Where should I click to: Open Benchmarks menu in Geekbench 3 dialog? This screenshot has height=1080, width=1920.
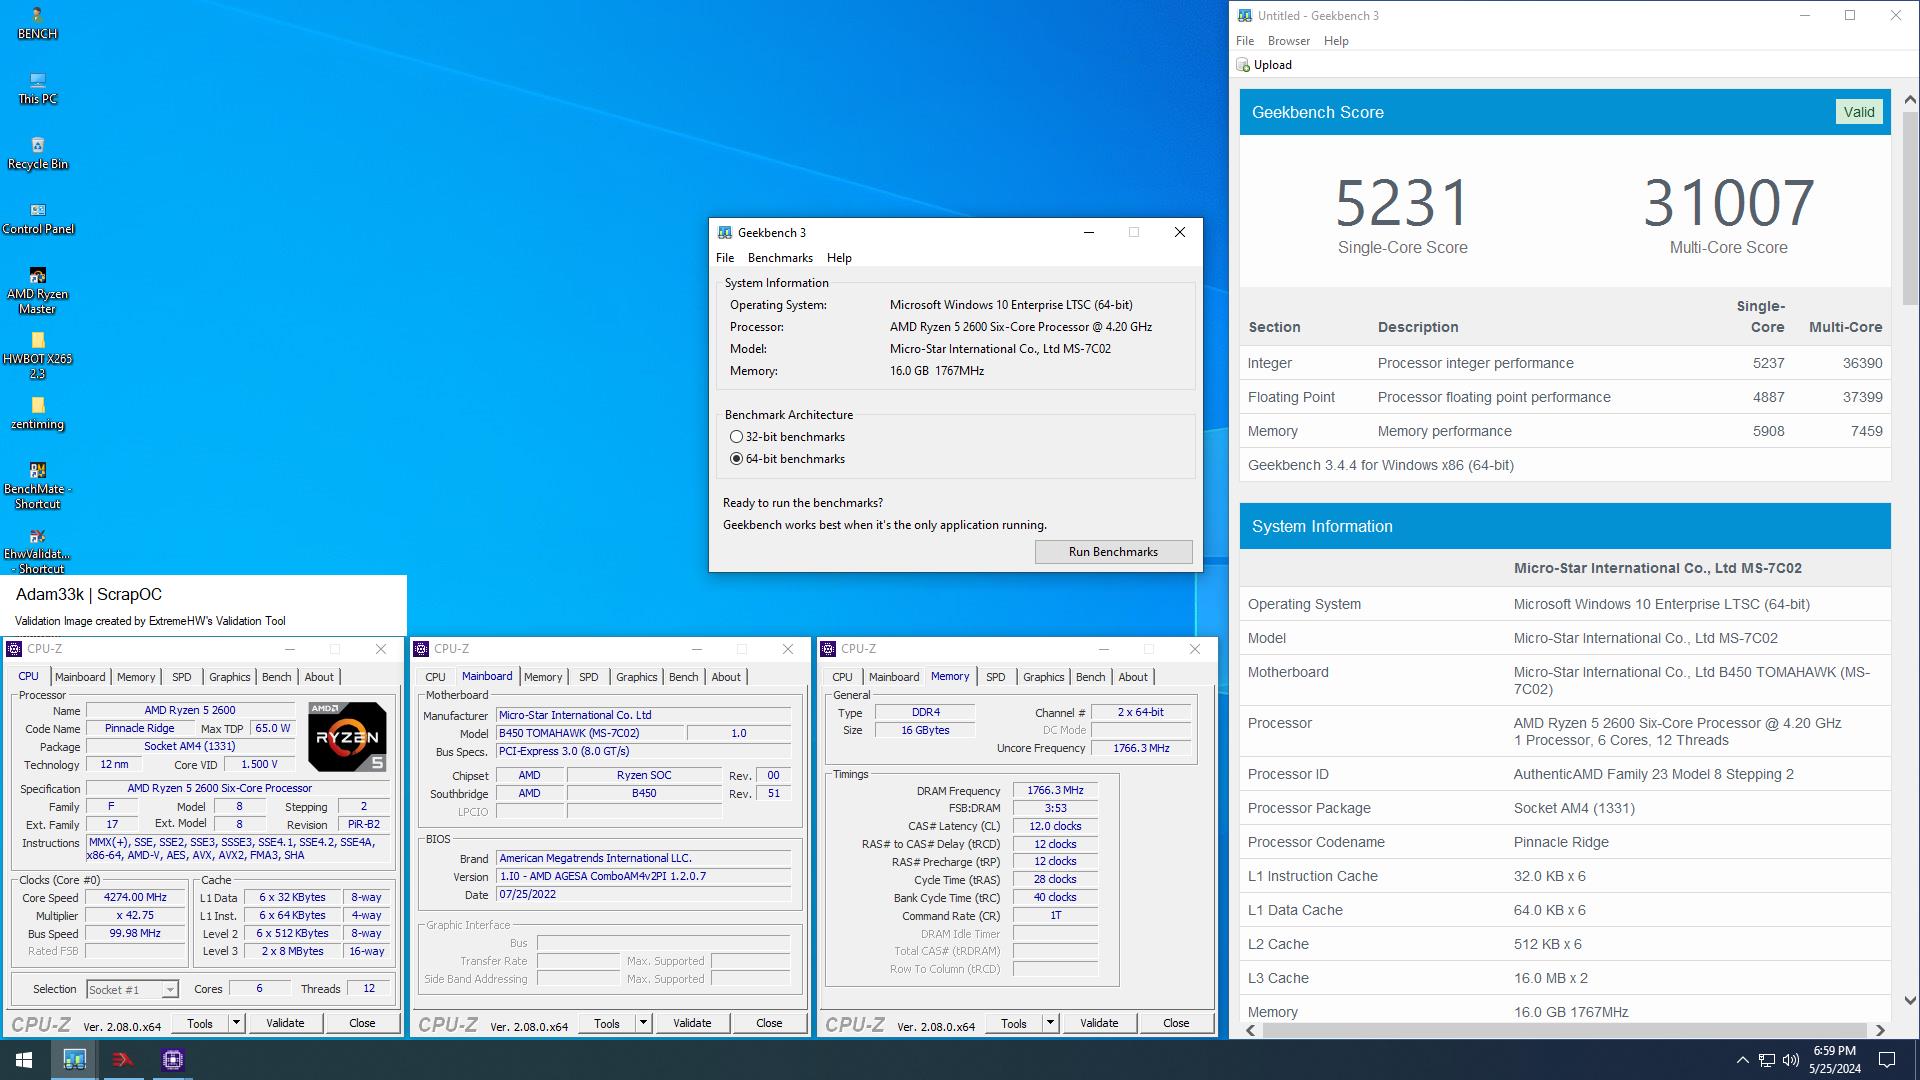click(x=780, y=258)
